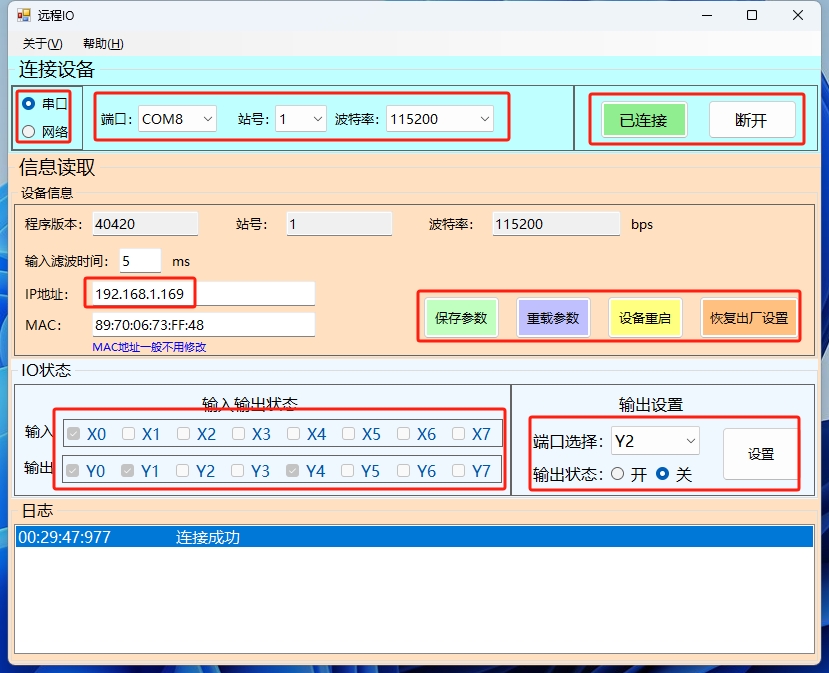Viewport: 829px width, 673px height.
Task: Toggle the X1 input checkbox
Action: [x=128, y=434]
